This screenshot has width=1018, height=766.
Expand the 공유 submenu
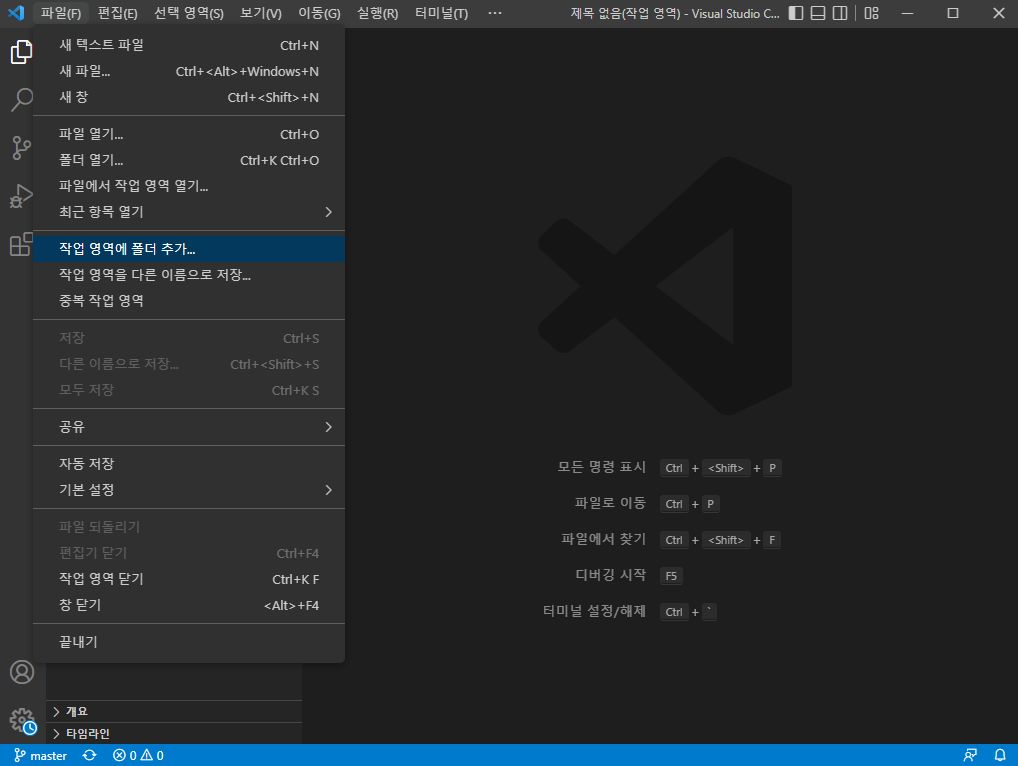[189, 426]
